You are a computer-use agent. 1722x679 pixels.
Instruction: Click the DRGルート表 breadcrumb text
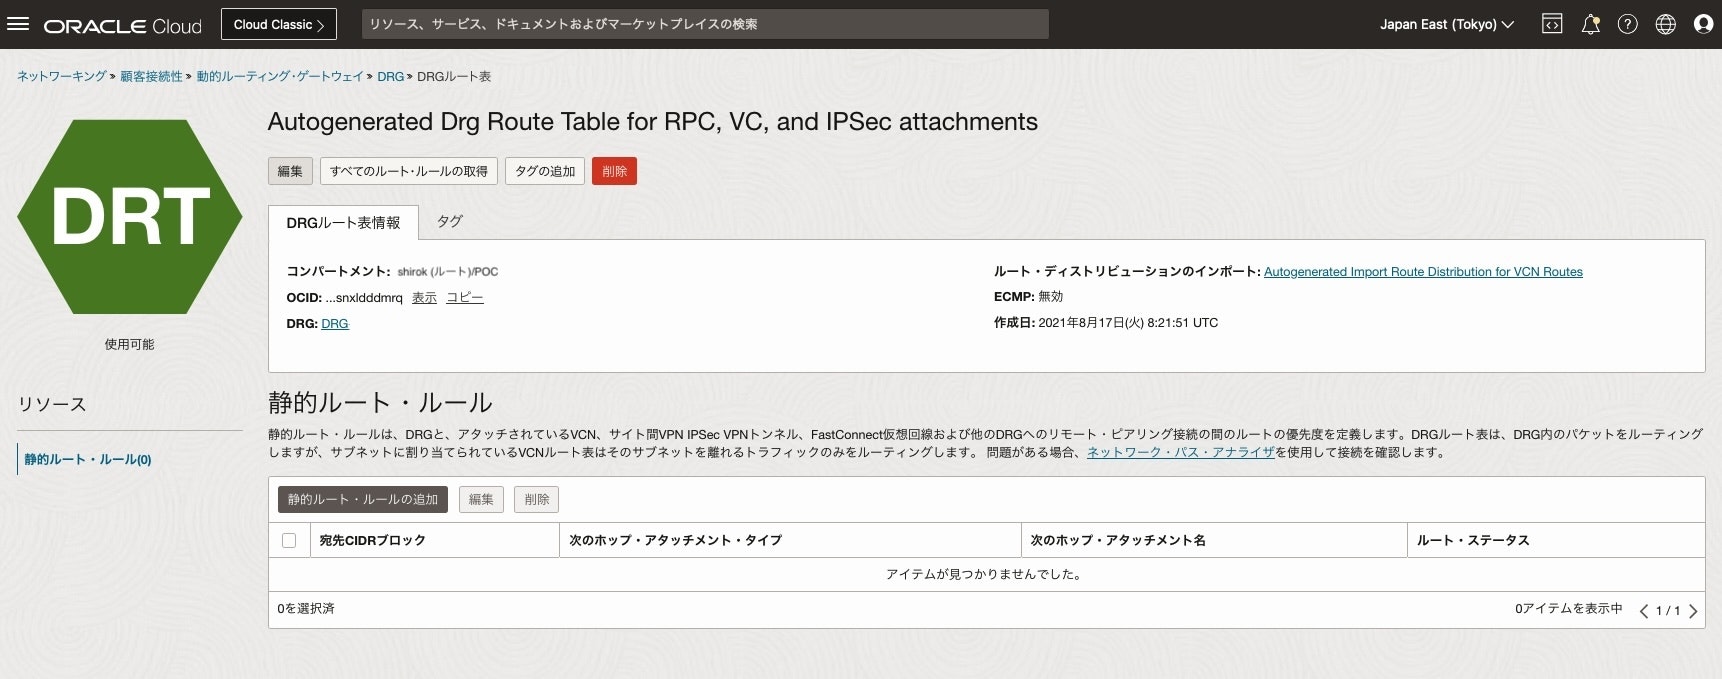click(x=454, y=76)
